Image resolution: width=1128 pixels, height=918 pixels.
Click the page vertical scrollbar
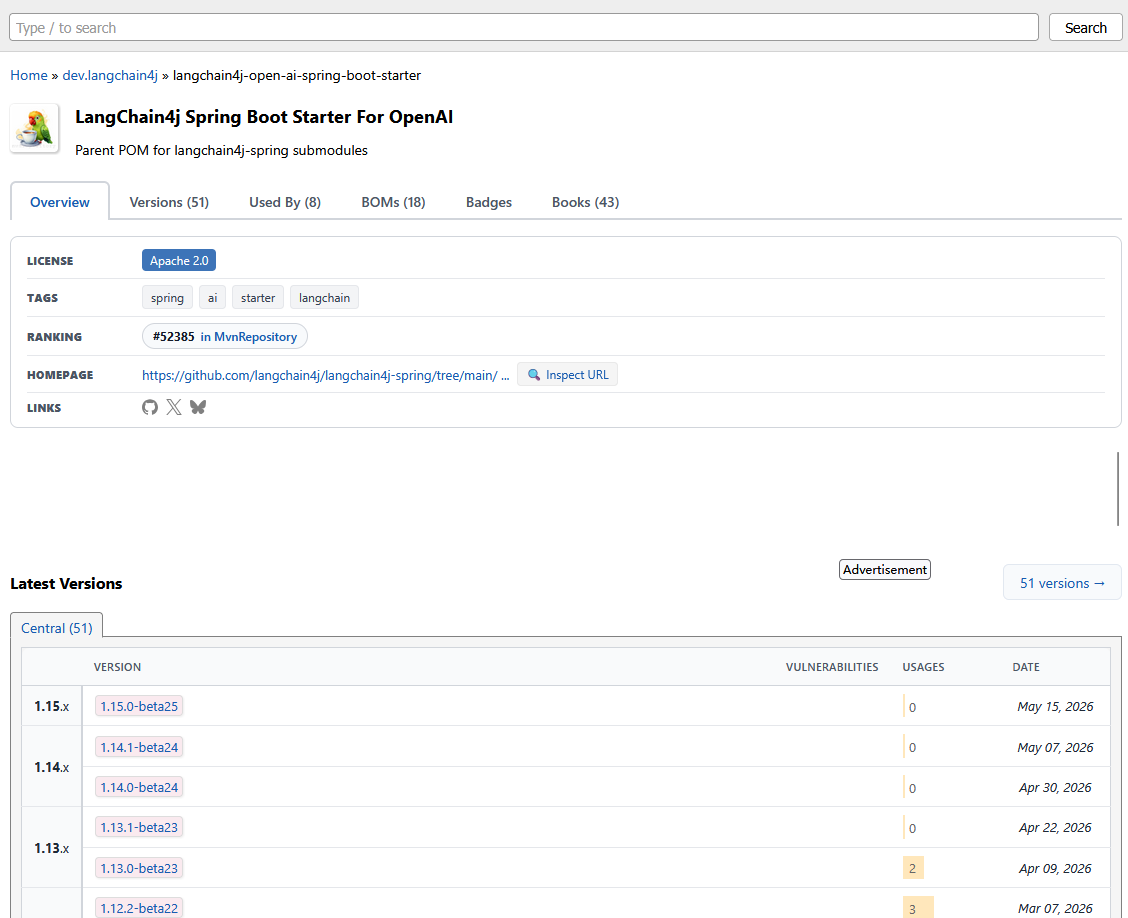[x=1118, y=489]
